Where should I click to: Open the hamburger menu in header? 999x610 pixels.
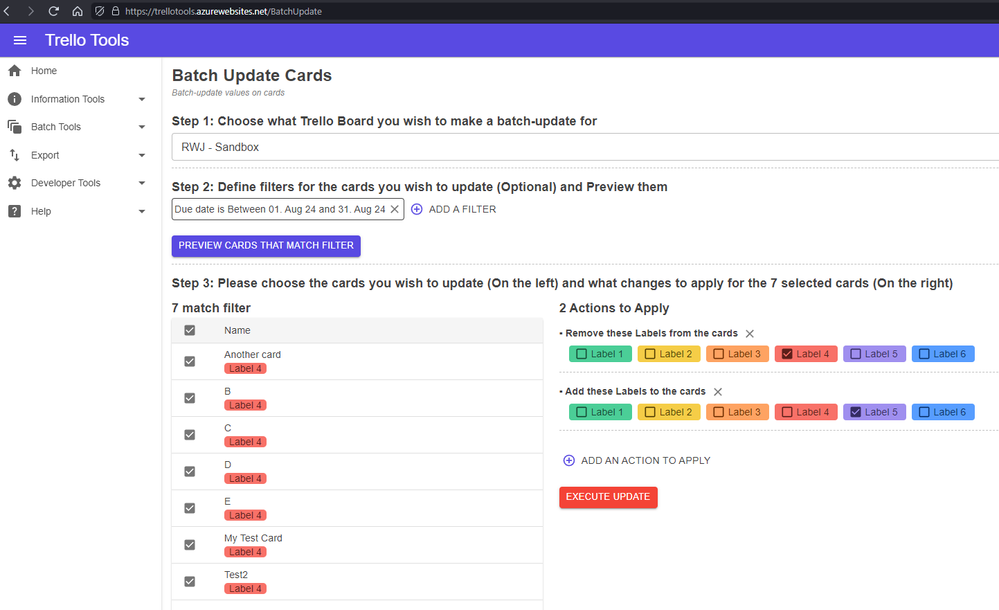[20, 40]
